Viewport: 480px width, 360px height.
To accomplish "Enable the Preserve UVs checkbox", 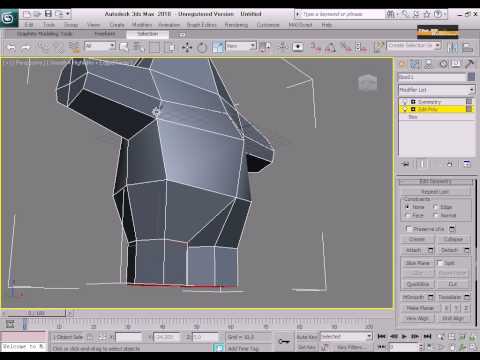I will click(x=409, y=229).
